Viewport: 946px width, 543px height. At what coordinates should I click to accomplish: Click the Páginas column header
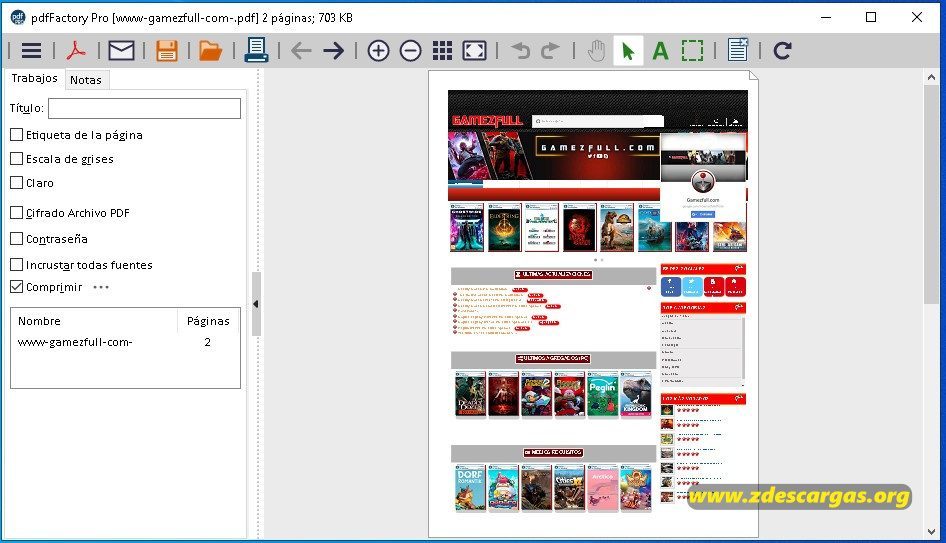pos(208,321)
